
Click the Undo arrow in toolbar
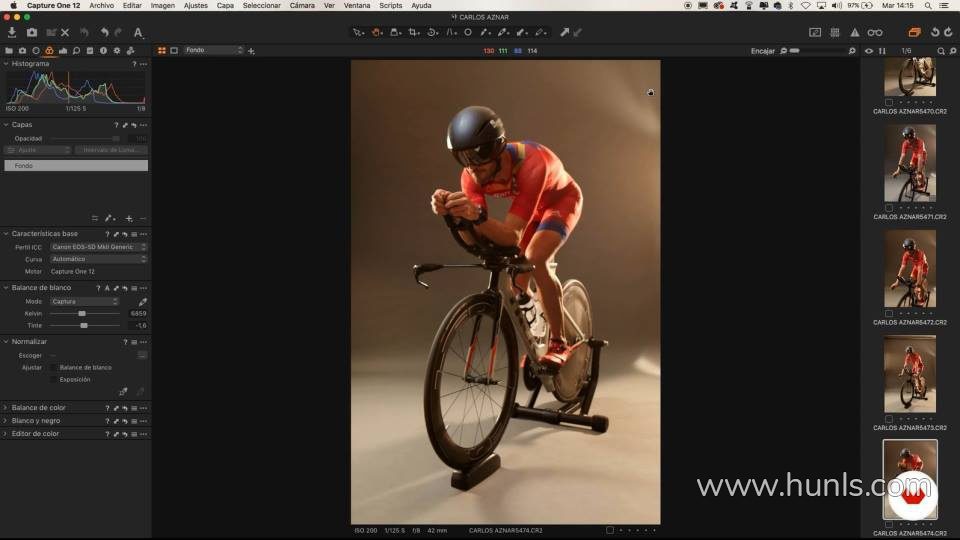coord(105,32)
